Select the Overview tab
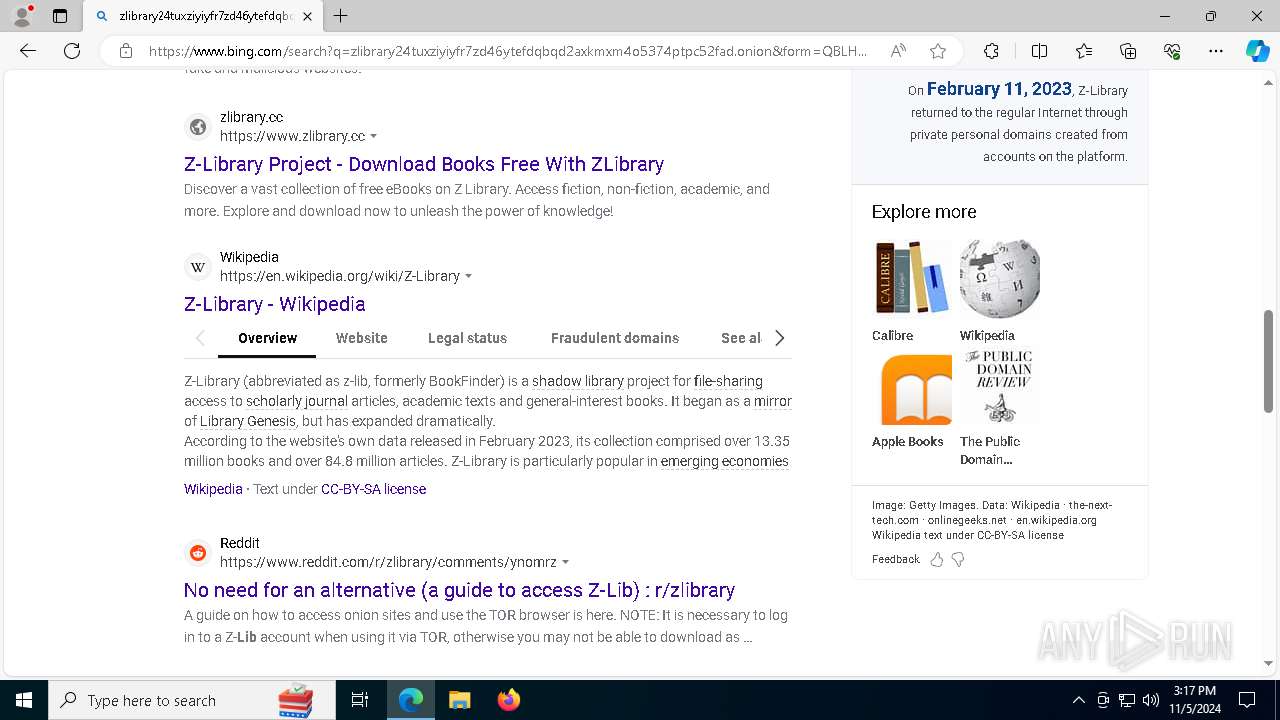This screenshot has width=1280, height=720. [267, 338]
